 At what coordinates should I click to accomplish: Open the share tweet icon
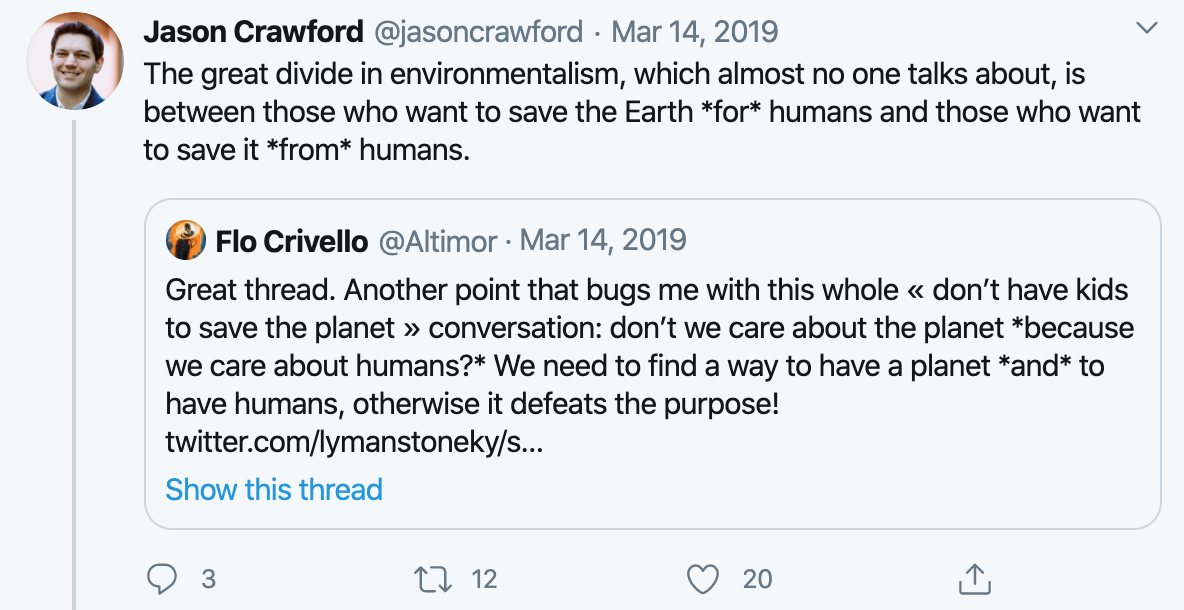(x=973, y=578)
